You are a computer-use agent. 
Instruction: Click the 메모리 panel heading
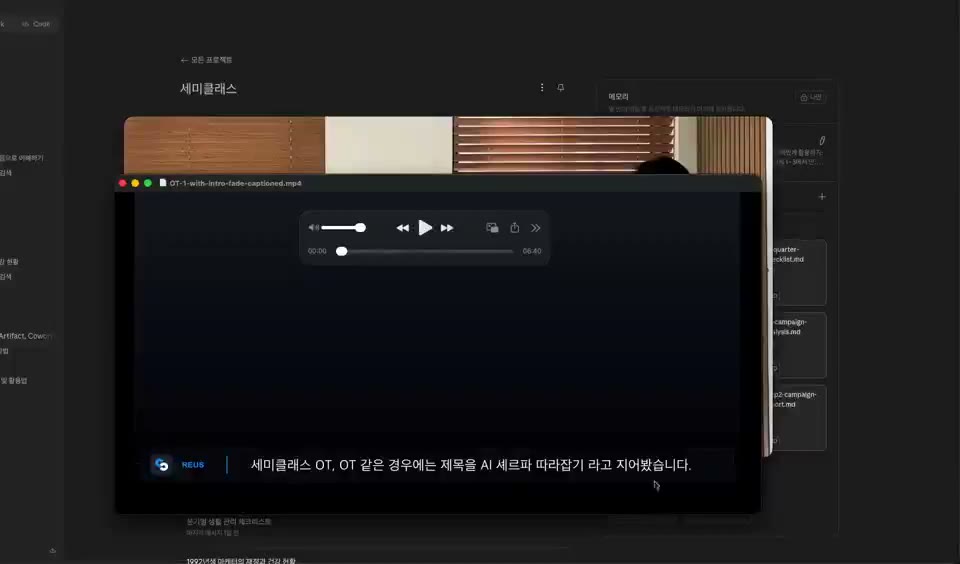618,97
